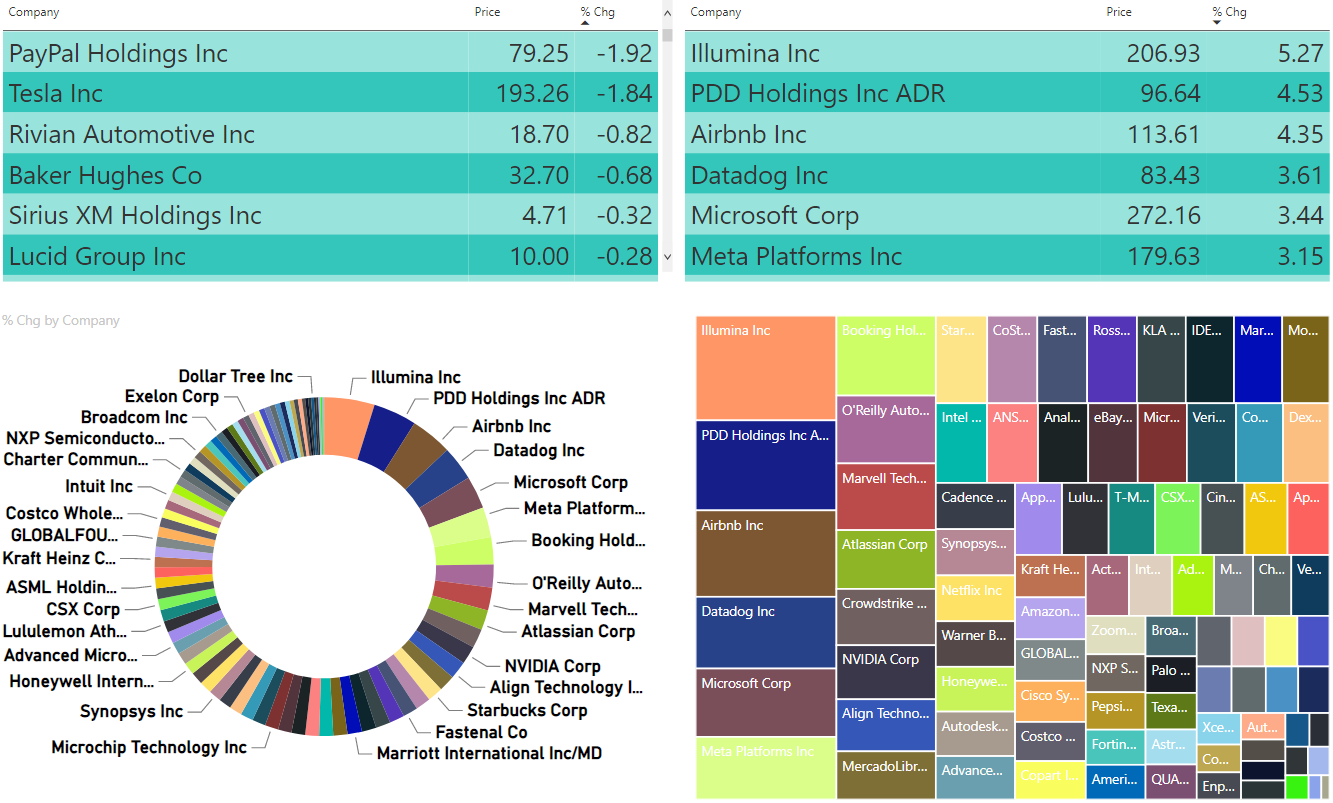Sort left table by Price column header
The width and height of the screenshot is (1333, 803).
[488, 12]
